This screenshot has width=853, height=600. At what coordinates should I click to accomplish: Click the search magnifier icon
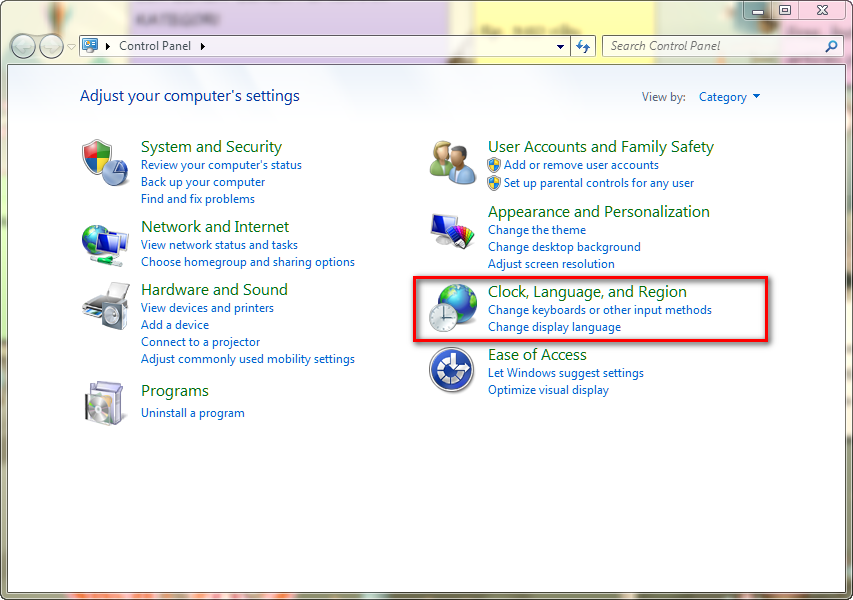(x=831, y=46)
